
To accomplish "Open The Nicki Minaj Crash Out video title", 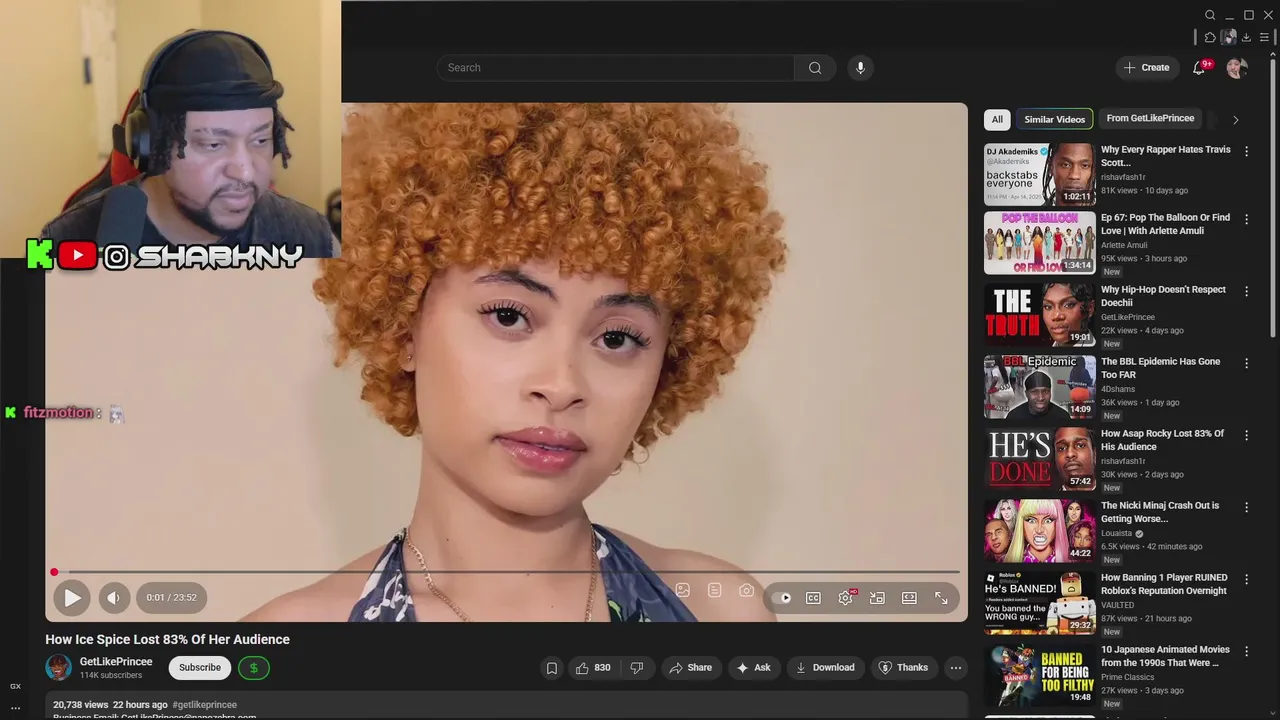I will (1160, 512).
